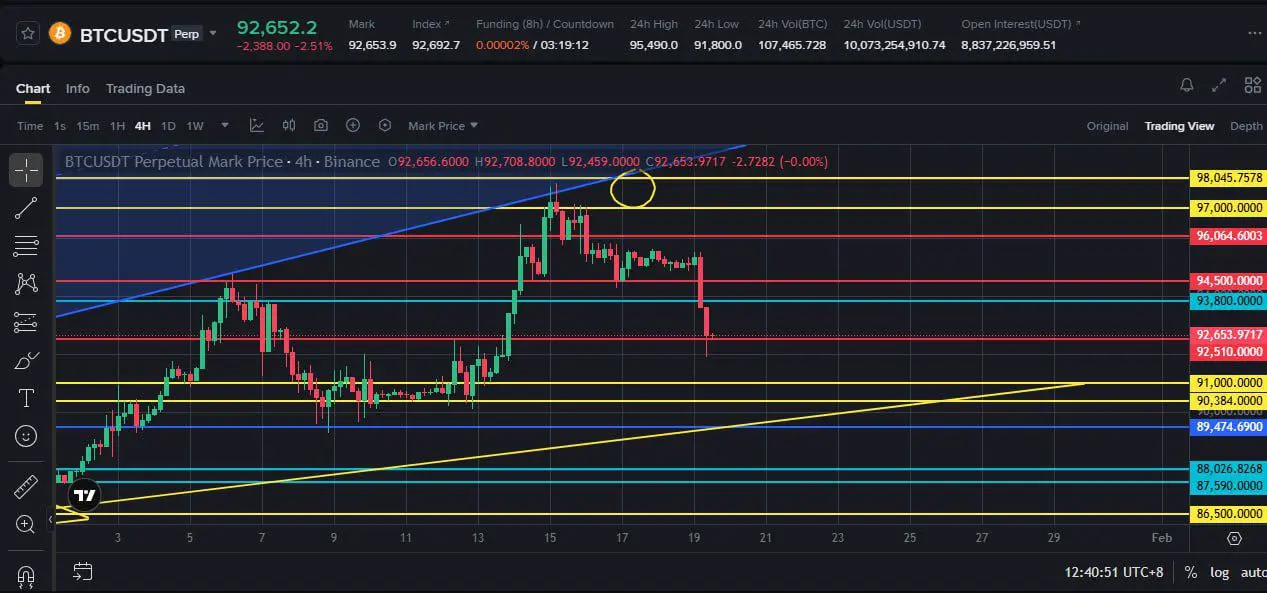Select the 15m interval
Screen dimensions: 1267x593
point(88,126)
